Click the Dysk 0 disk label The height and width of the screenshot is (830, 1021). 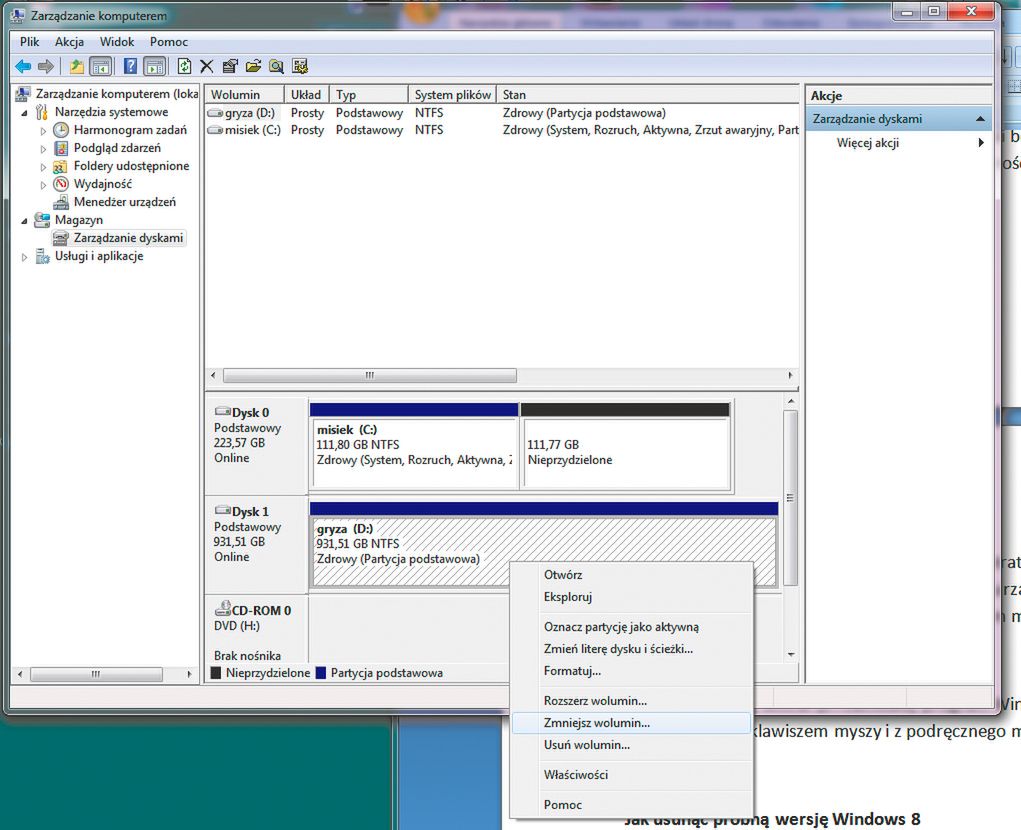[x=251, y=413]
